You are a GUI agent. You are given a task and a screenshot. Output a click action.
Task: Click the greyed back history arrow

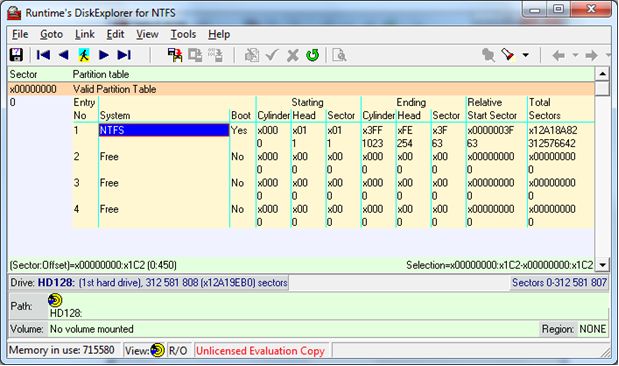559,55
